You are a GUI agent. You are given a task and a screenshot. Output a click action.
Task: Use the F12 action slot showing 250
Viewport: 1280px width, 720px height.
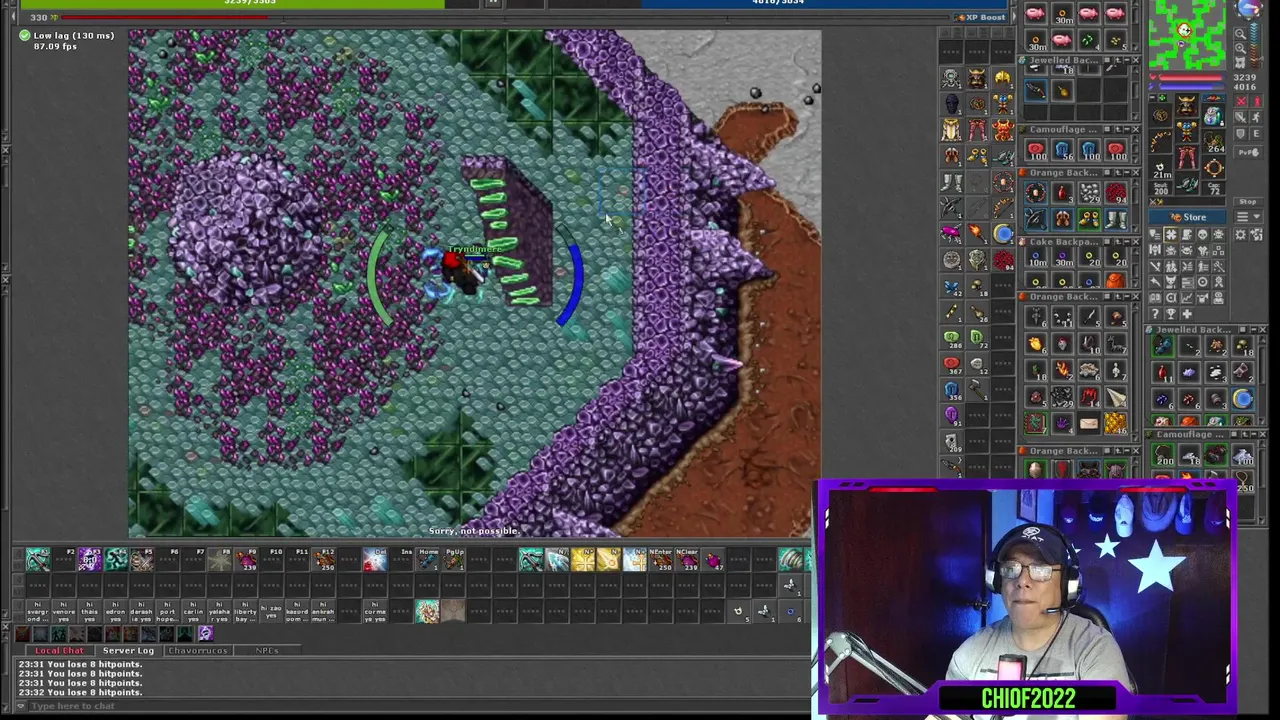click(x=324, y=560)
